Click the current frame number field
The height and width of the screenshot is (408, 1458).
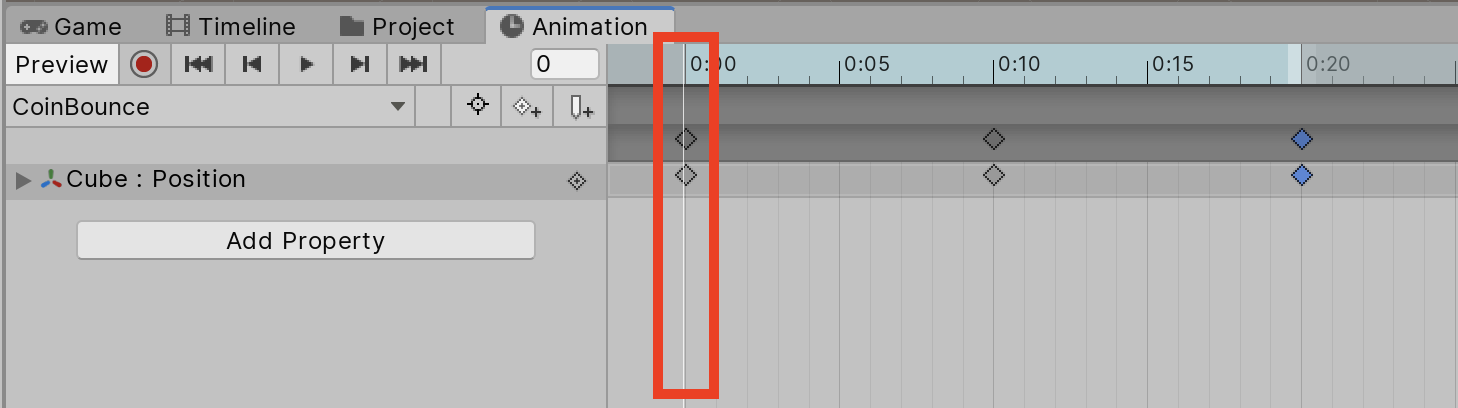click(564, 65)
